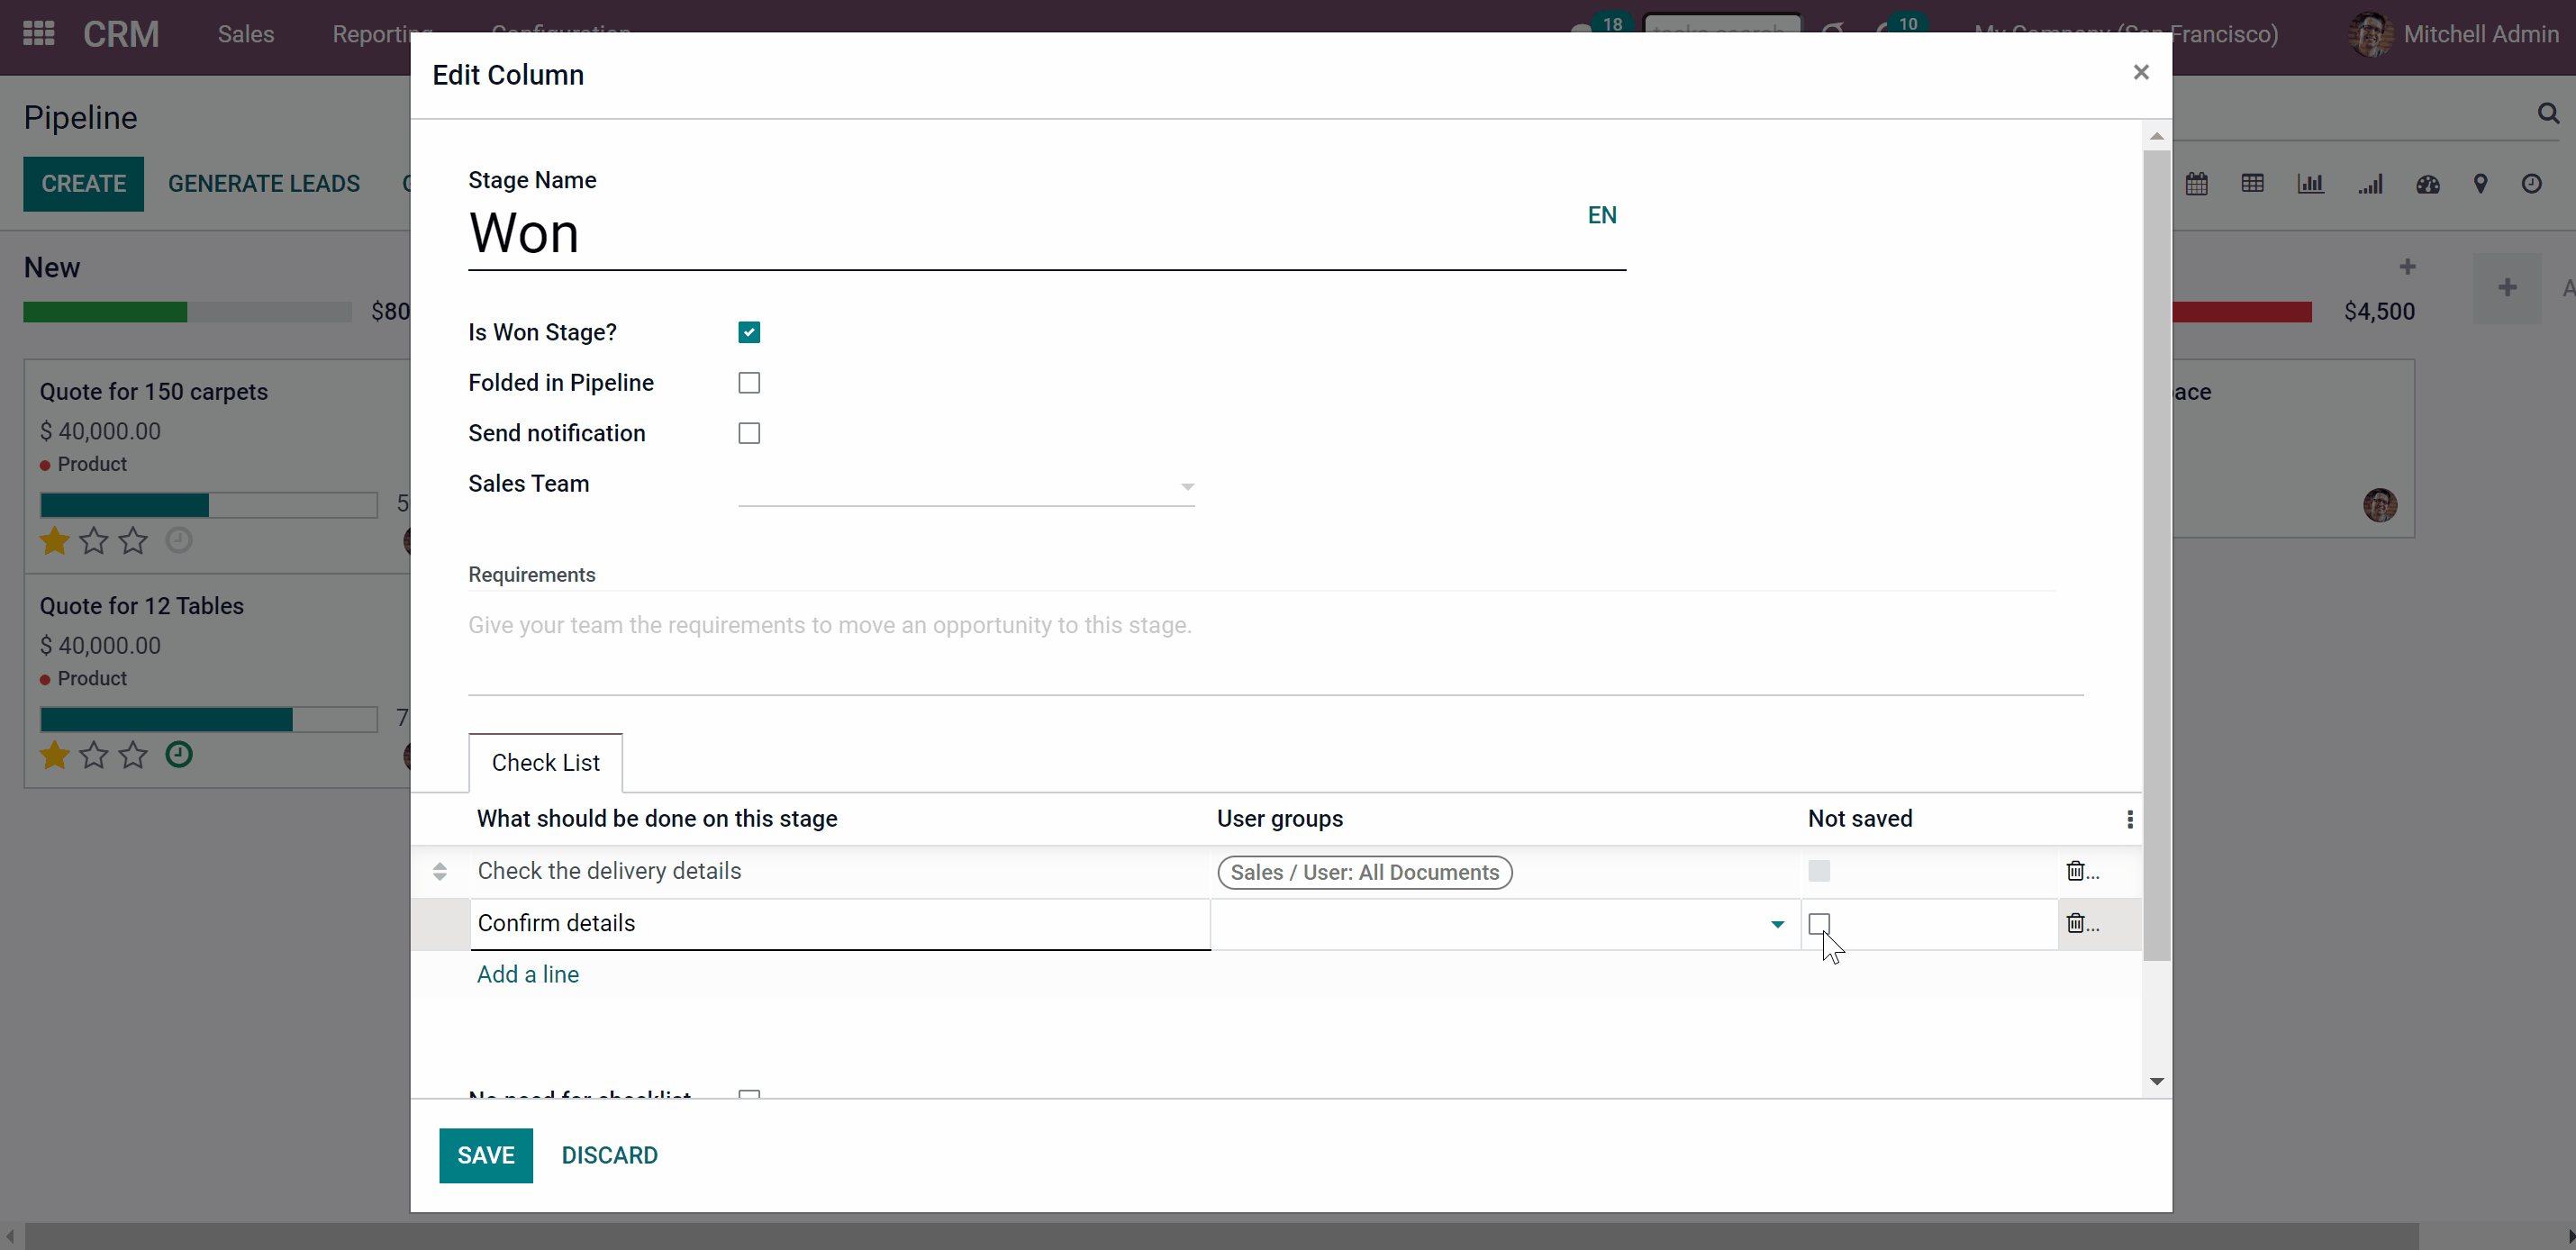Click dialog scrollbar up arrow
Screen dimensions: 2576x1250
2157,136
